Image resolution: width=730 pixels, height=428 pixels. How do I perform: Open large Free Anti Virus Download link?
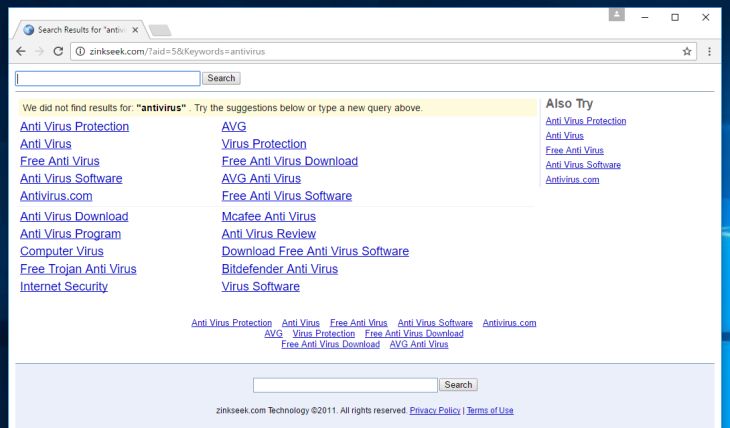pos(290,161)
